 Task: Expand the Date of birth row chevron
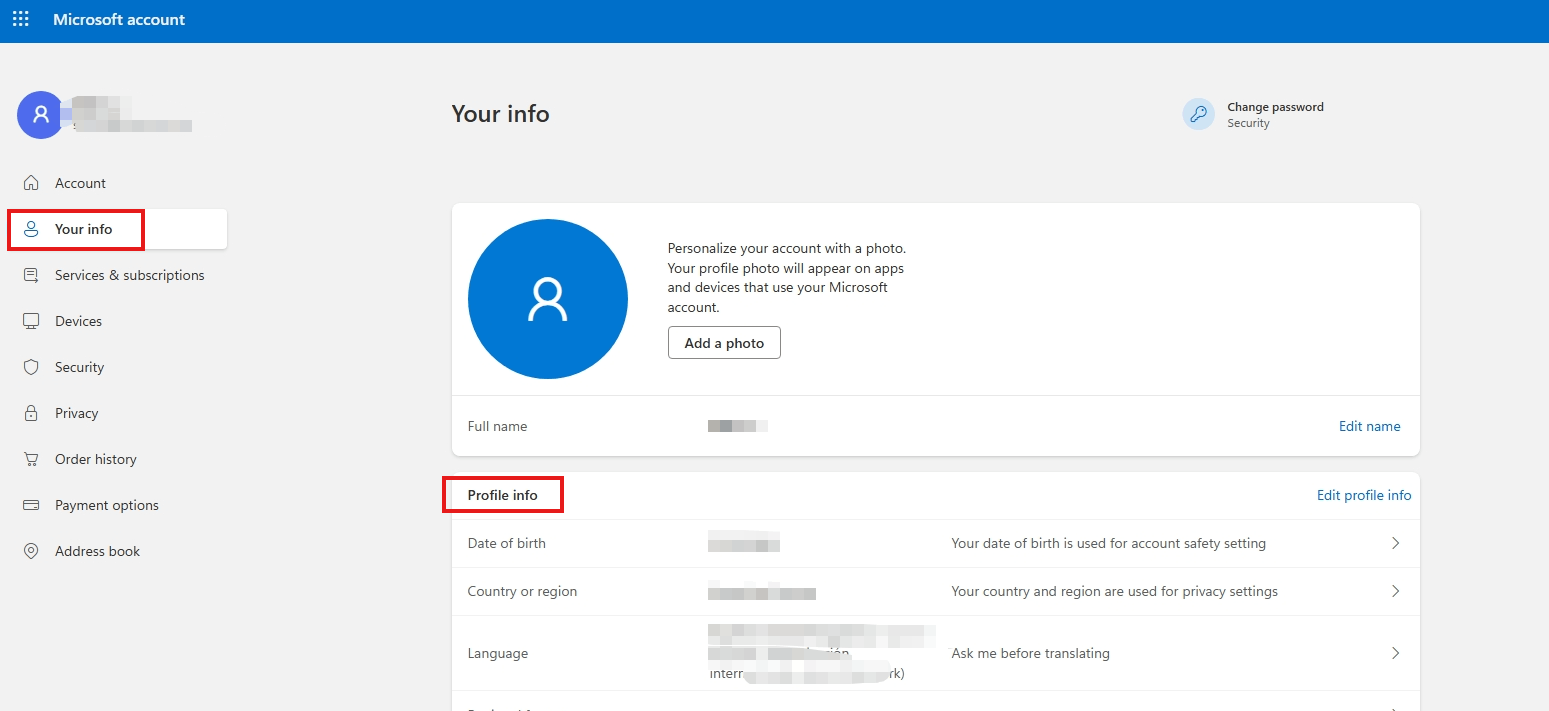[1396, 543]
